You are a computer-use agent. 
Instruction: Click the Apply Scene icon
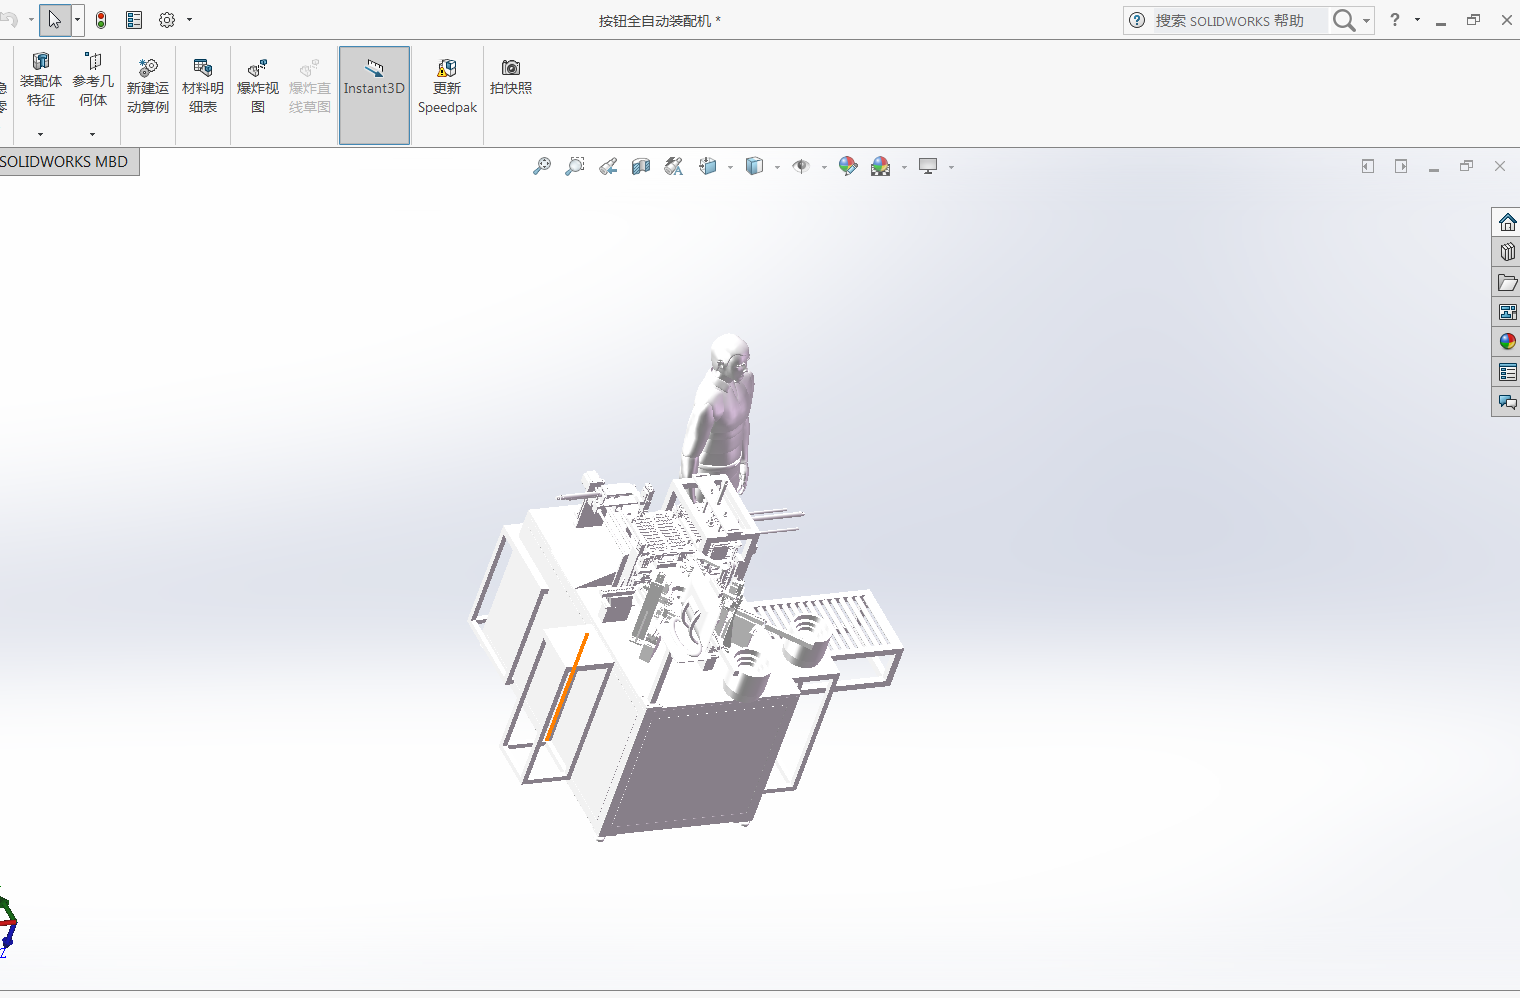(x=881, y=166)
